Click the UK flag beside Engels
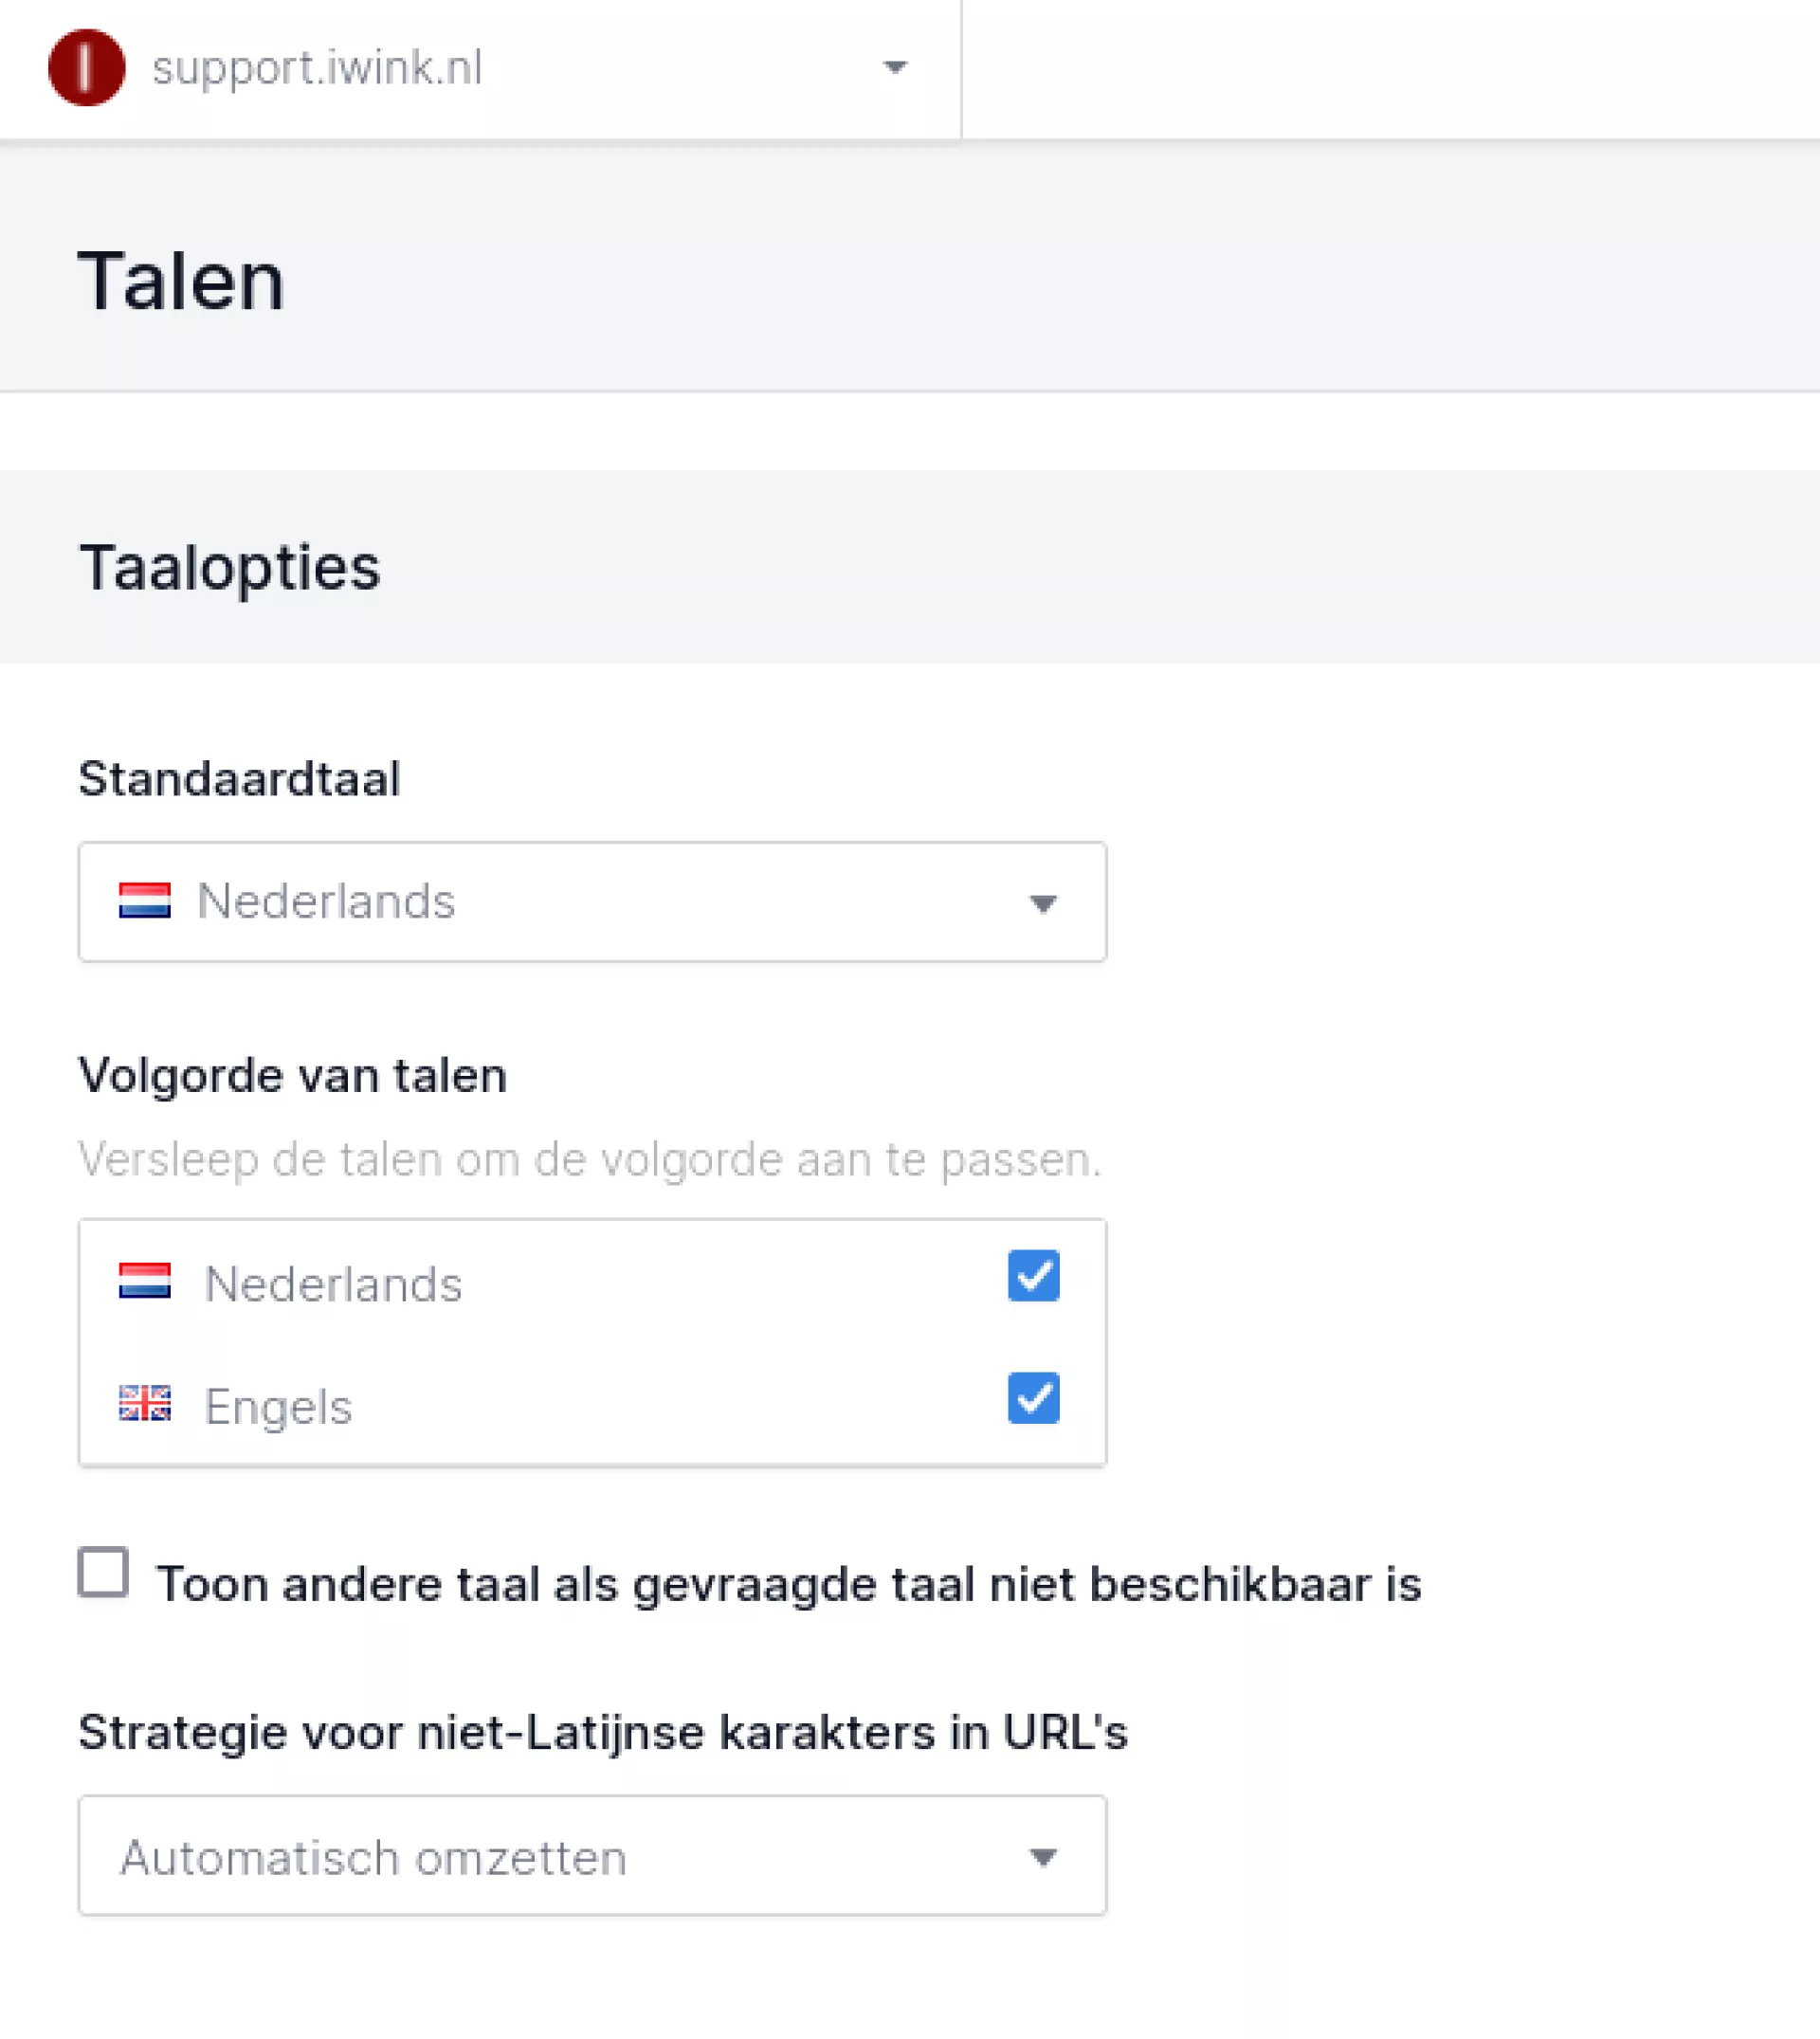1820x2039 pixels. [145, 1403]
